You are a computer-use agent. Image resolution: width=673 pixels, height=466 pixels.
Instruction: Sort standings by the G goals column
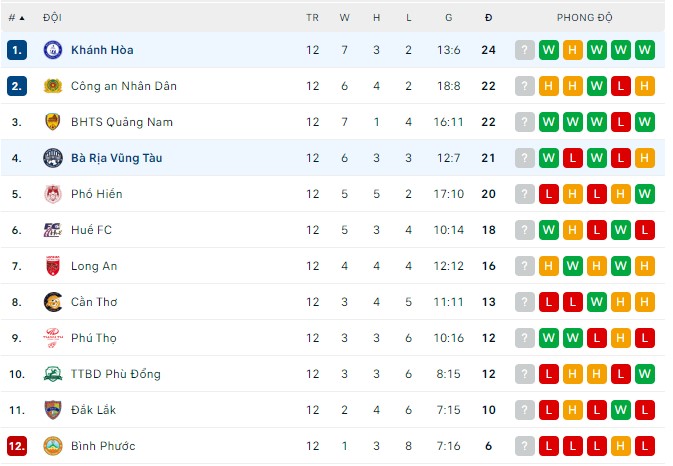coord(449,18)
